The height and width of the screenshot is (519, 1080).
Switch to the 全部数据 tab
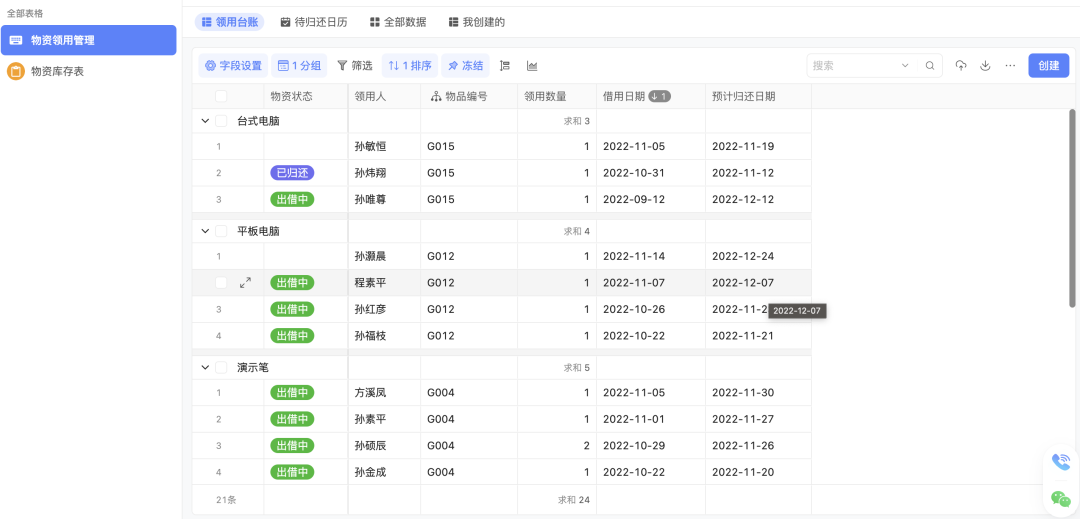click(398, 22)
